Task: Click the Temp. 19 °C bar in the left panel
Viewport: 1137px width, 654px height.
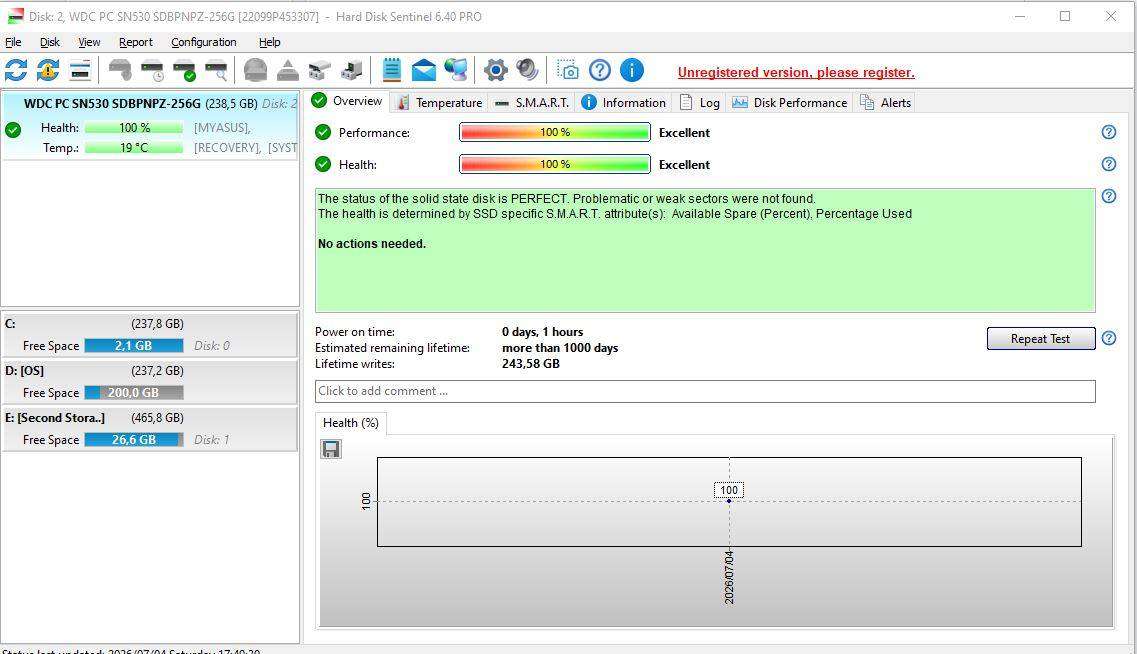Action: tap(133, 148)
